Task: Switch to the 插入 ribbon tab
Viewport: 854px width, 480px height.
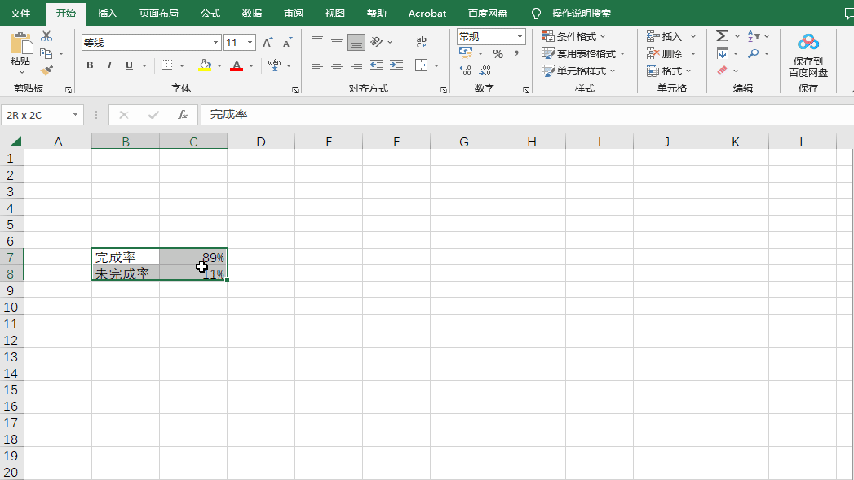Action: tap(108, 14)
